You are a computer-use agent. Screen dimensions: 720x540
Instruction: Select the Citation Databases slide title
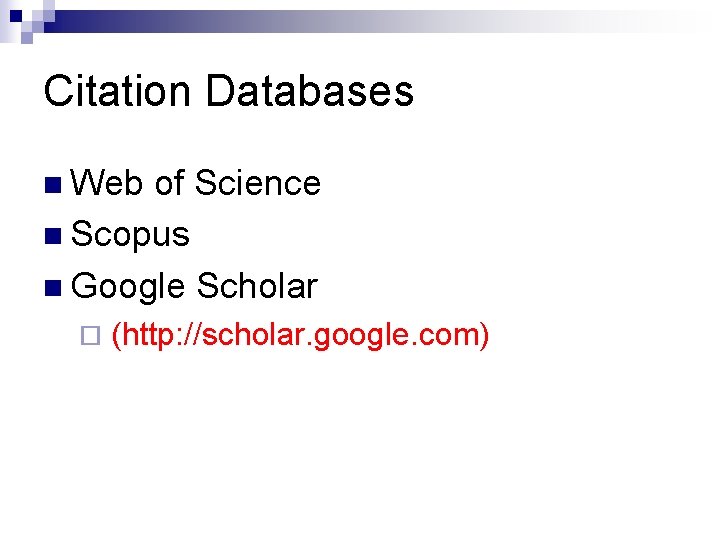(x=228, y=91)
